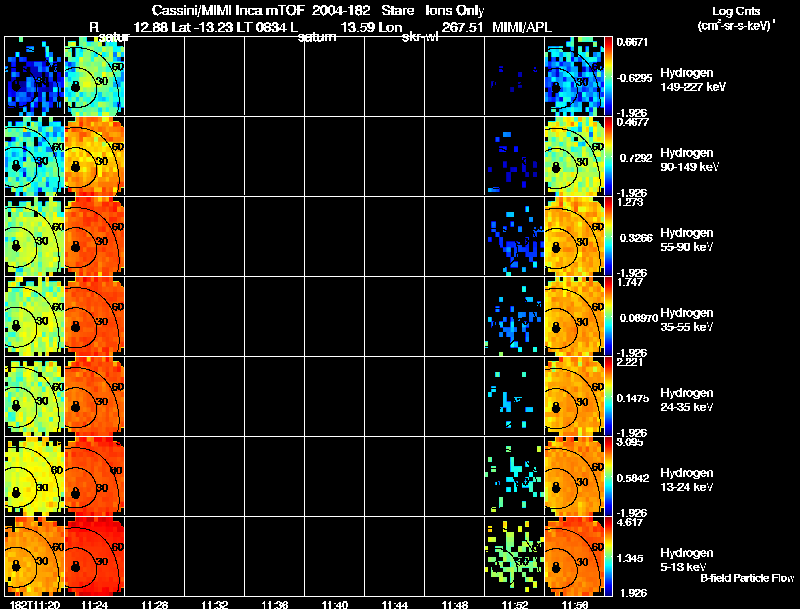The height and width of the screenshot is (609, 800).
Task: Click the Hydrogen 149-227 keV image at 11:52
Action: tap(514, 76)
